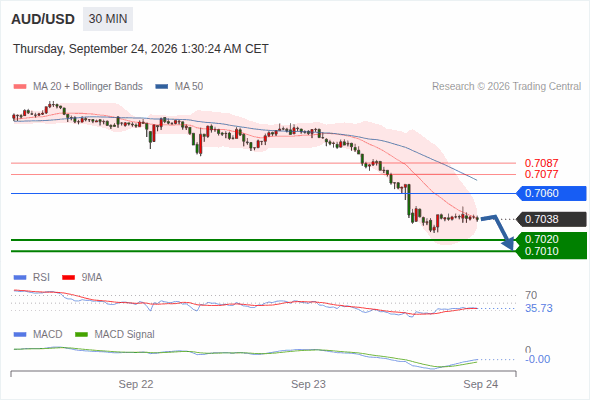
Task: Click the green 0.7020 target price tag
Action: [551, 239]
